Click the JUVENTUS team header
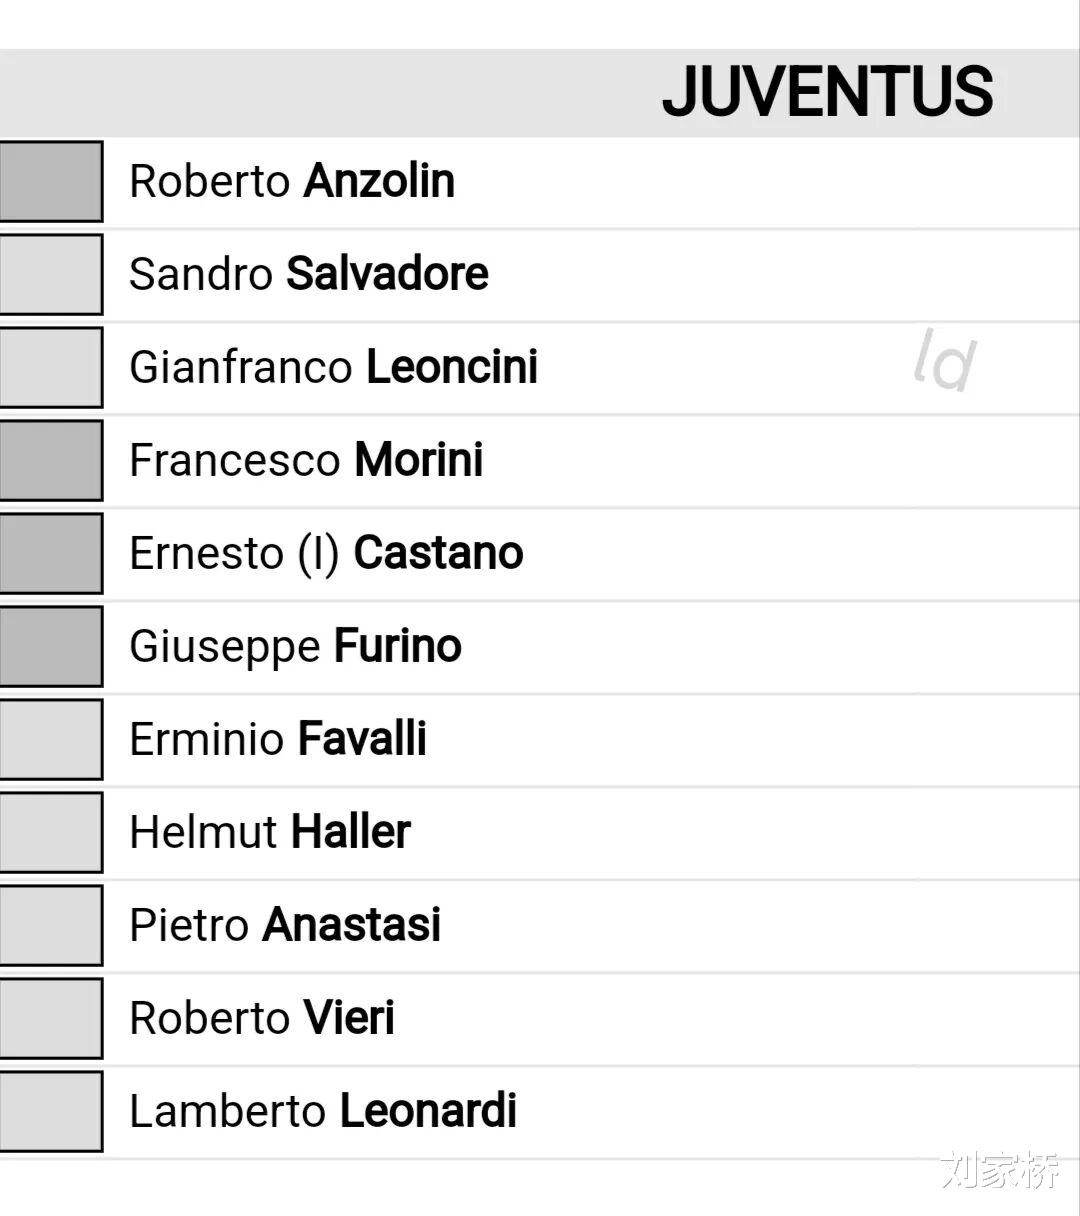 pyautogui.click(x=827, y=92)
